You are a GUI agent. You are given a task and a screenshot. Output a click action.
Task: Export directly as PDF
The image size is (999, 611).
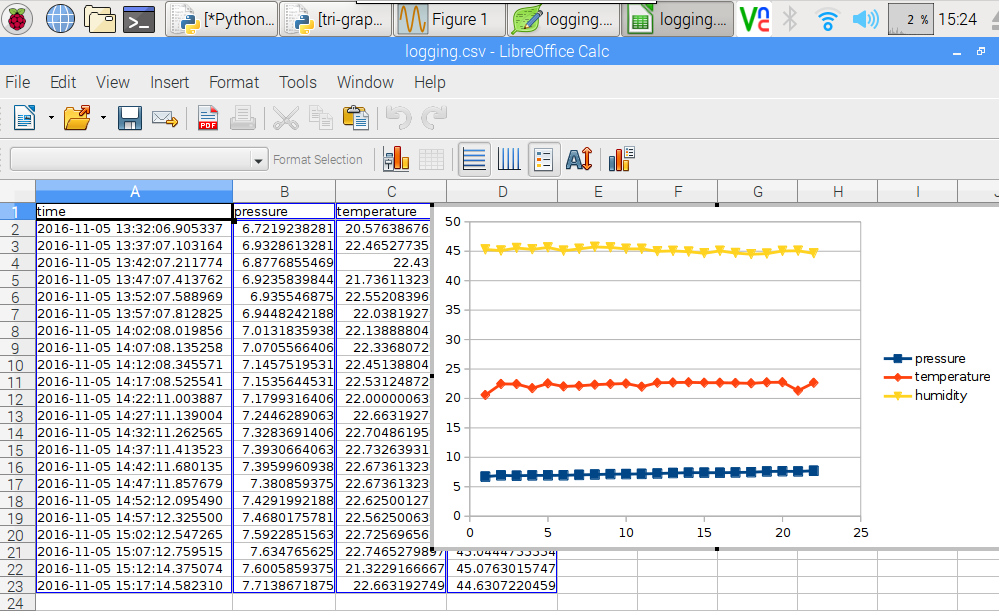[208, 119]
